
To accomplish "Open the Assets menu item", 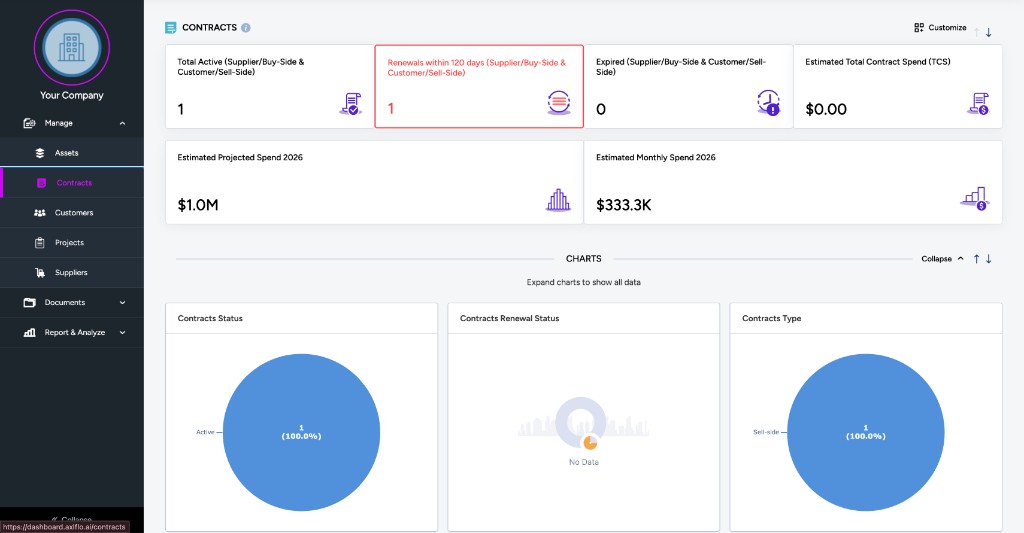I will coord(72,153).
